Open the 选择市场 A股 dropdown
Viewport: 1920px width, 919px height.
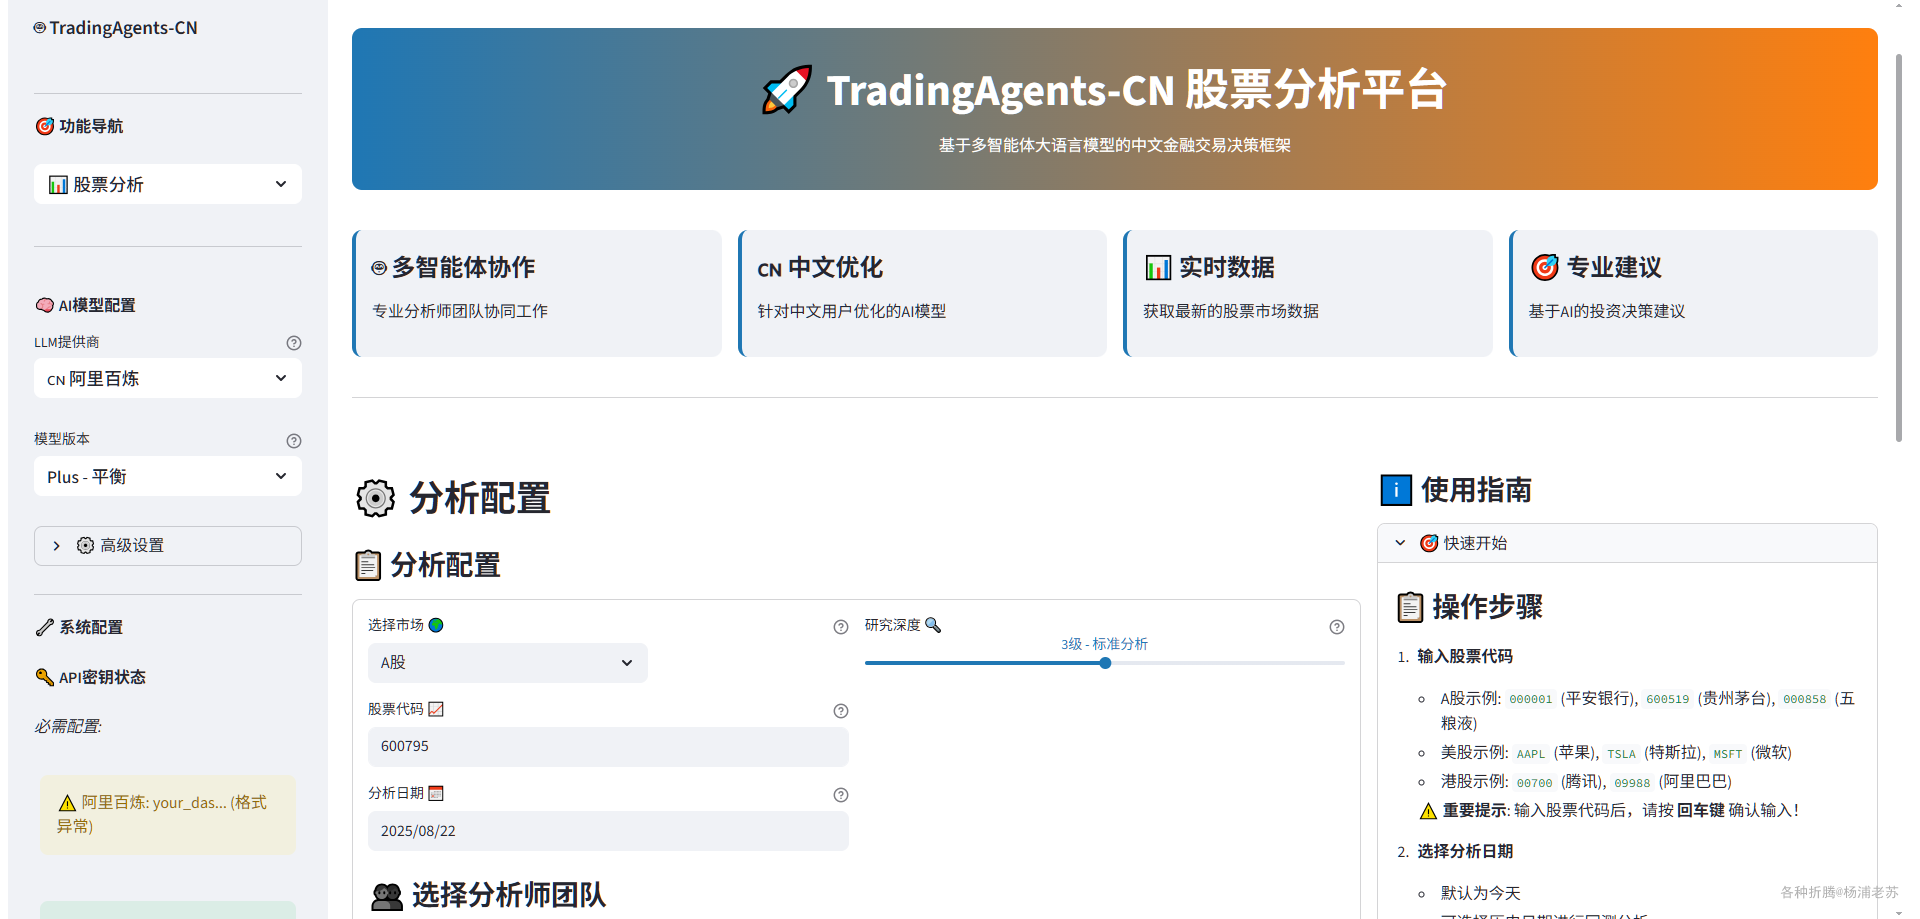click(x=508, y=663)
